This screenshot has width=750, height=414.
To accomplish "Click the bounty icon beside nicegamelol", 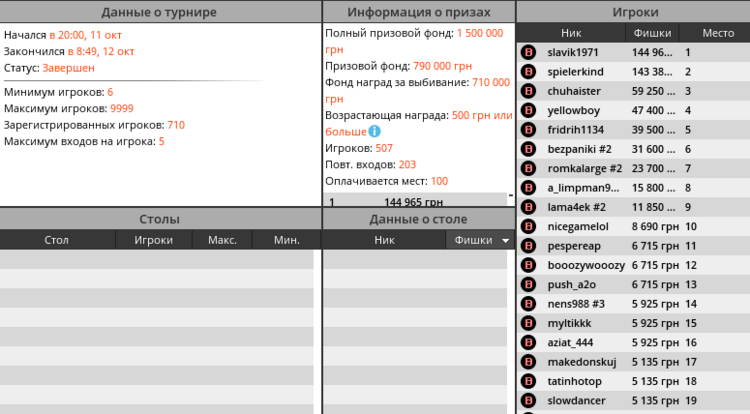I will coord(529,227).
